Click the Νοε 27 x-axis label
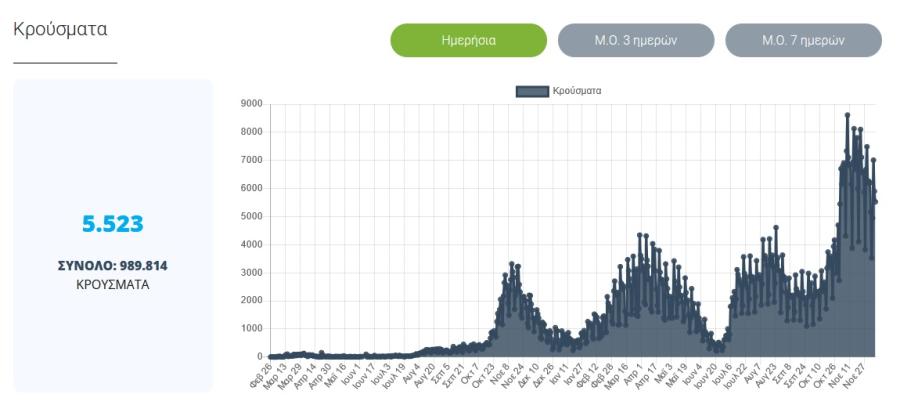 pyautogui.click(x=857, y=375)
